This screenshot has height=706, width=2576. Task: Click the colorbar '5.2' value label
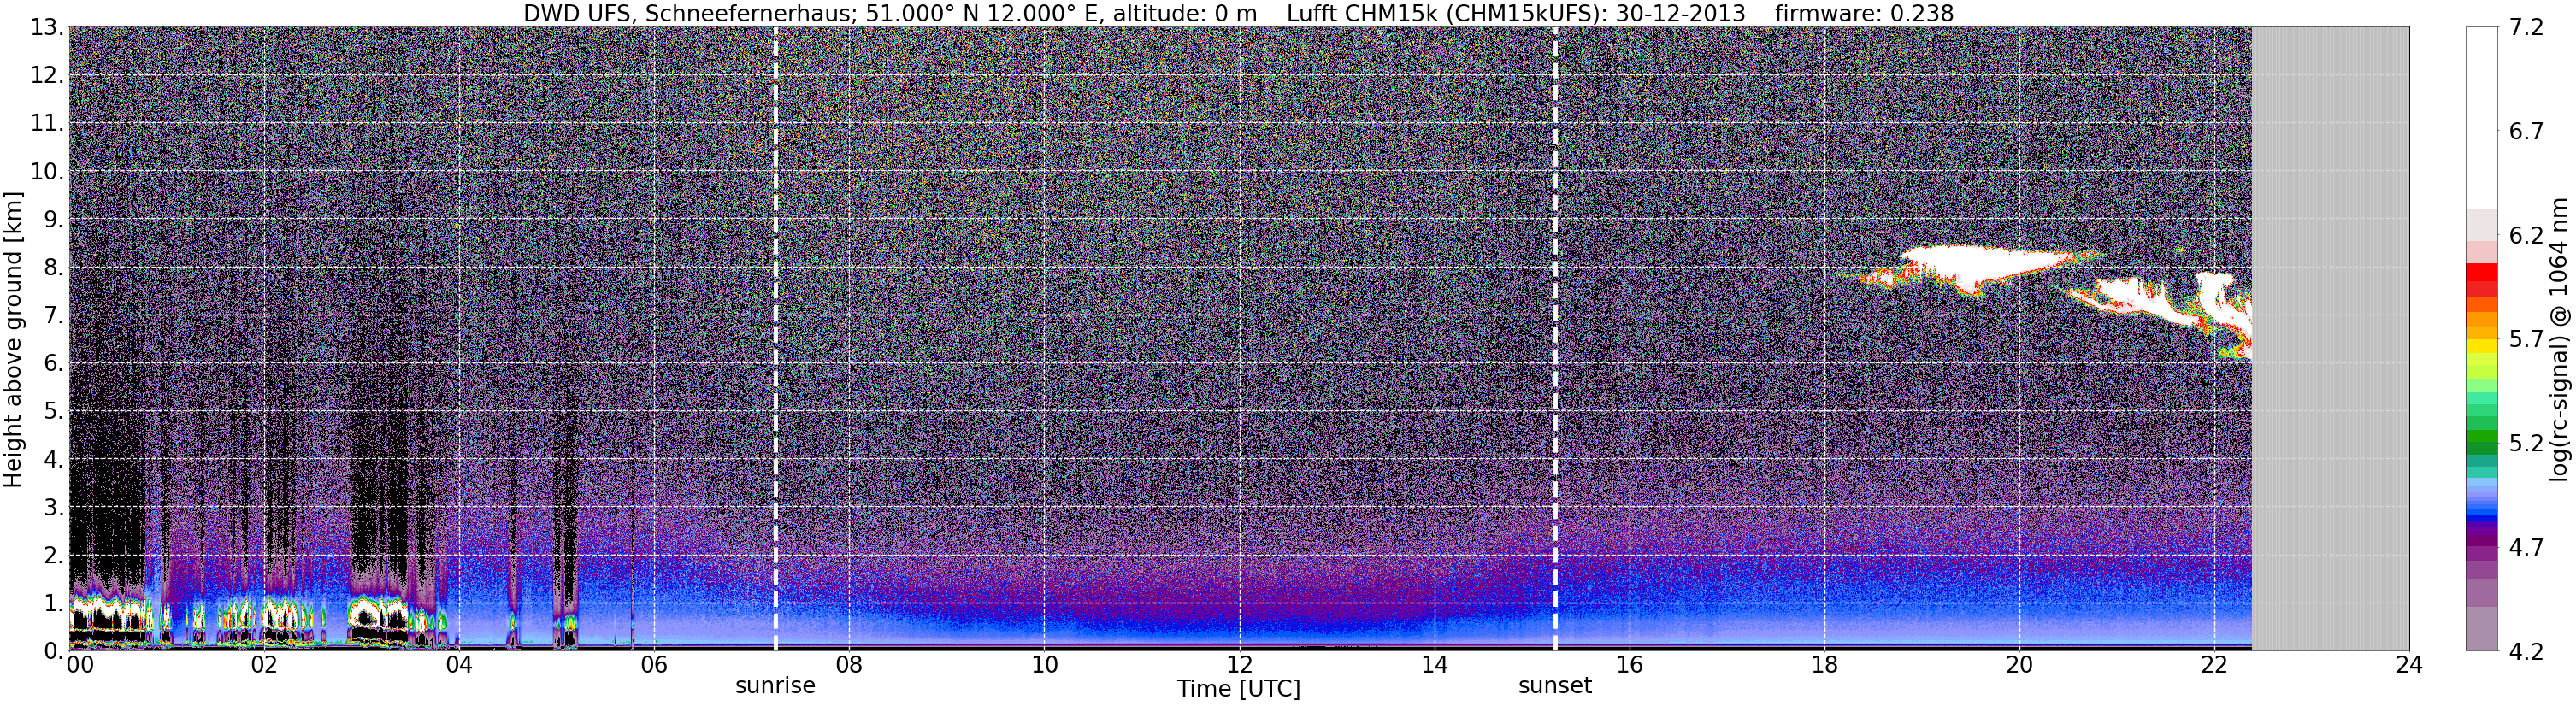click(x=2526, y=443)
